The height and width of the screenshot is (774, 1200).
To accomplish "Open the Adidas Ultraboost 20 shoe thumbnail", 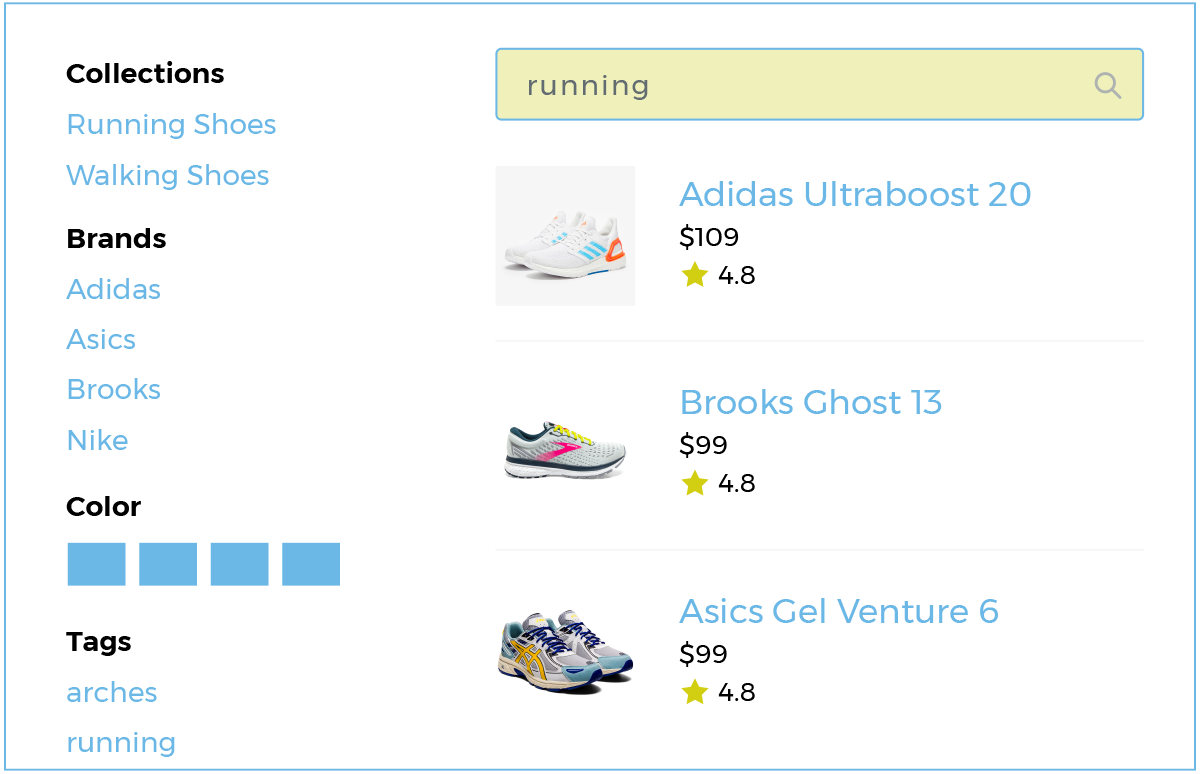I will [565, 236].
